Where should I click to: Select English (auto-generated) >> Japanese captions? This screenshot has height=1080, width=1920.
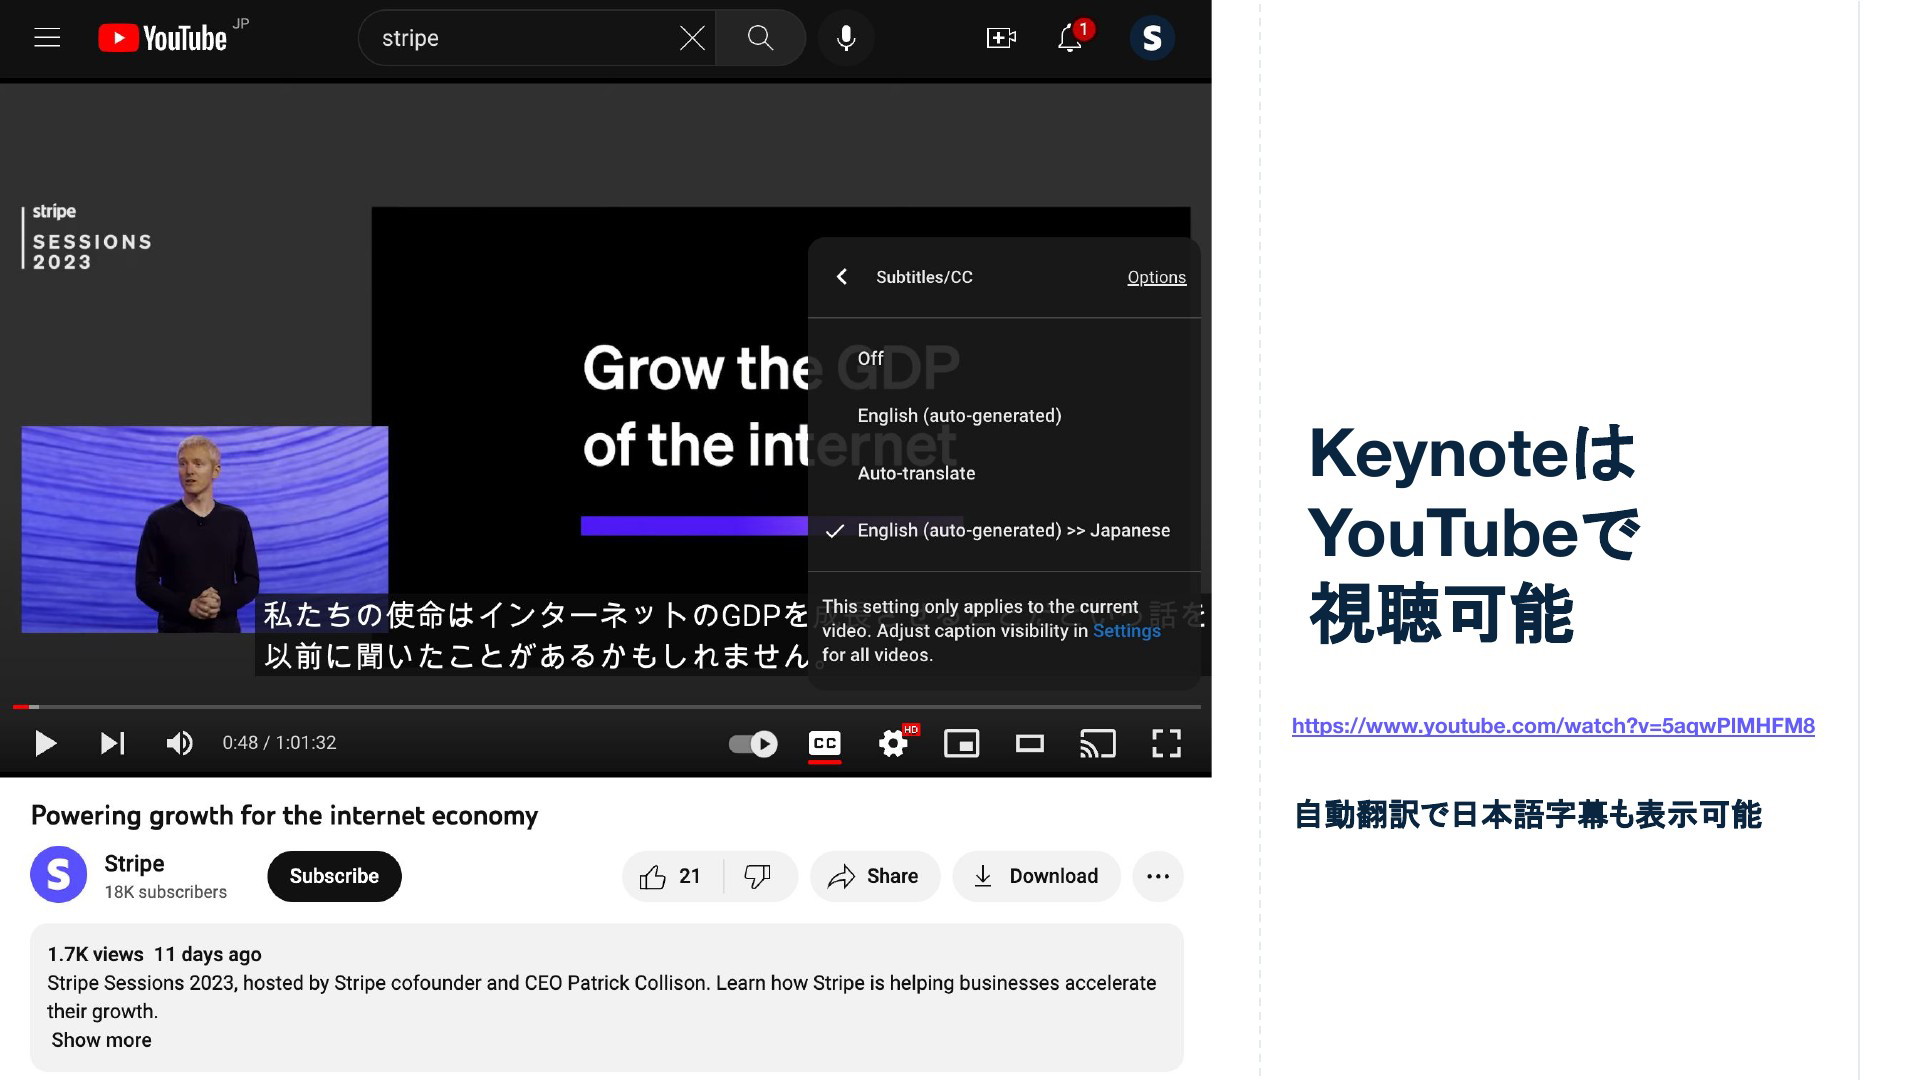[1004, 531]
